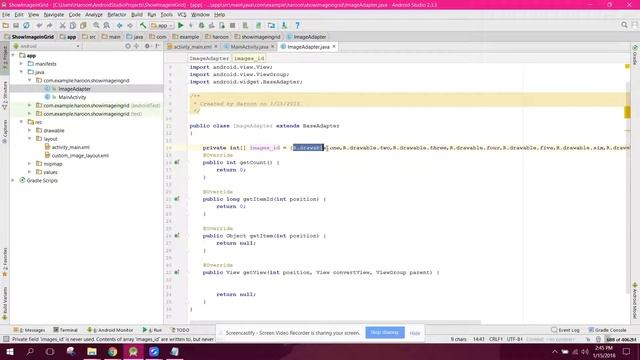This screenshot has height=360, width=640.
Task: Open the Terminal tool window
Action: click(65, 330)
